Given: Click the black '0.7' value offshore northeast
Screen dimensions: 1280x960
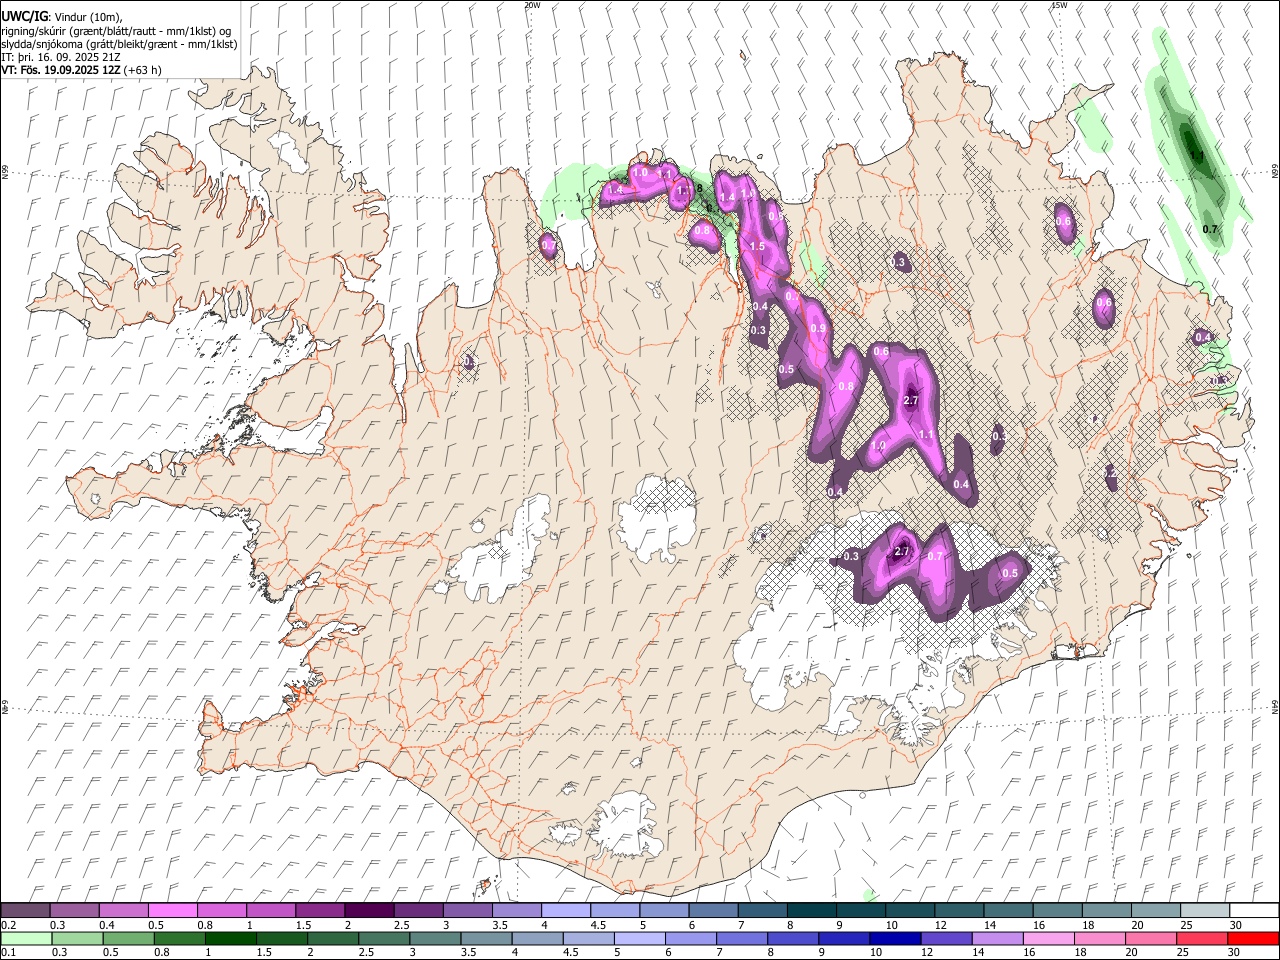Looking at the screenshot, I should click(x=1210, y=229).
